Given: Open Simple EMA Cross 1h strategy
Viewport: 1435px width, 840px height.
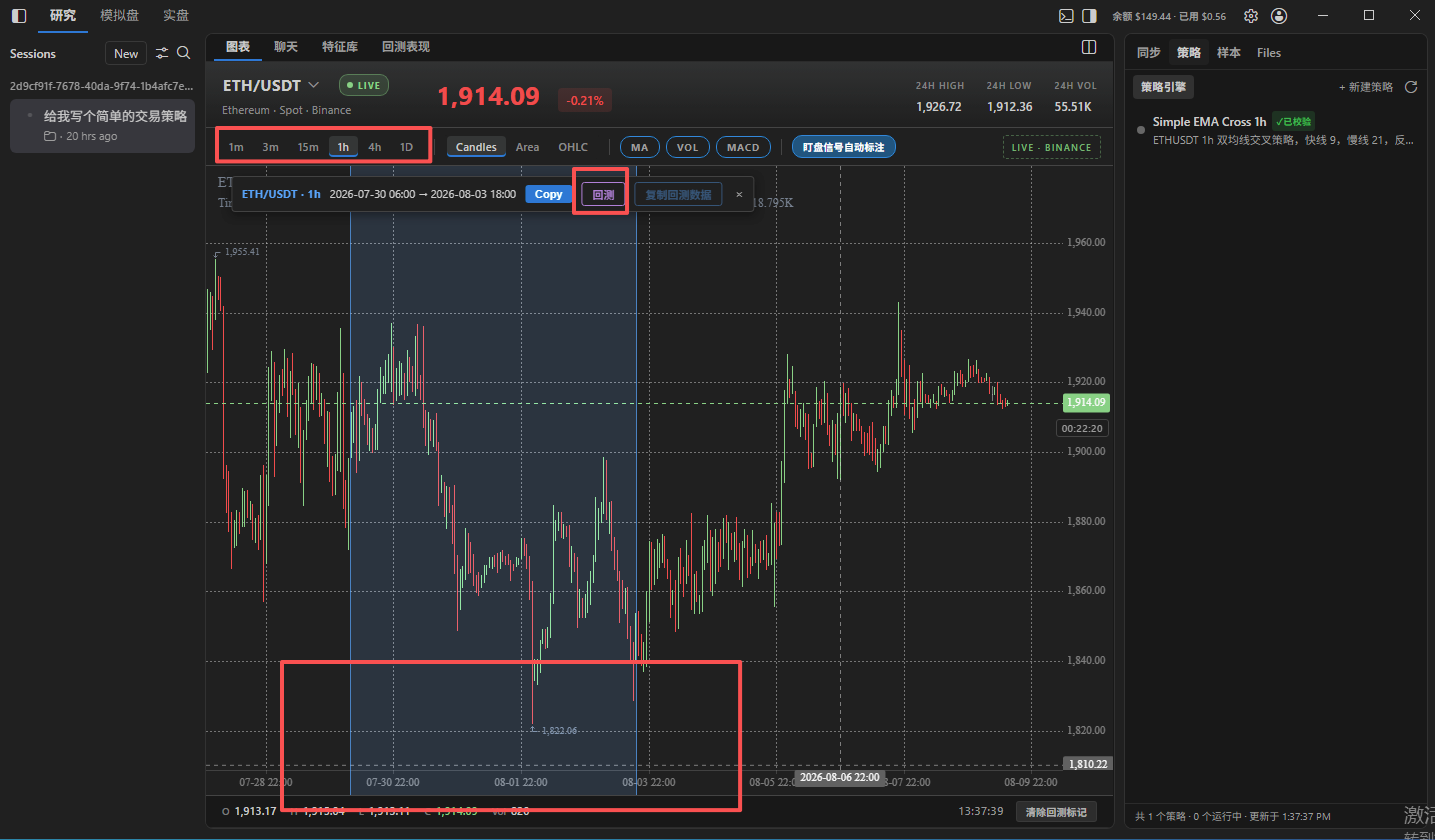Looking at the screenshot, I should pos(1275,131).
